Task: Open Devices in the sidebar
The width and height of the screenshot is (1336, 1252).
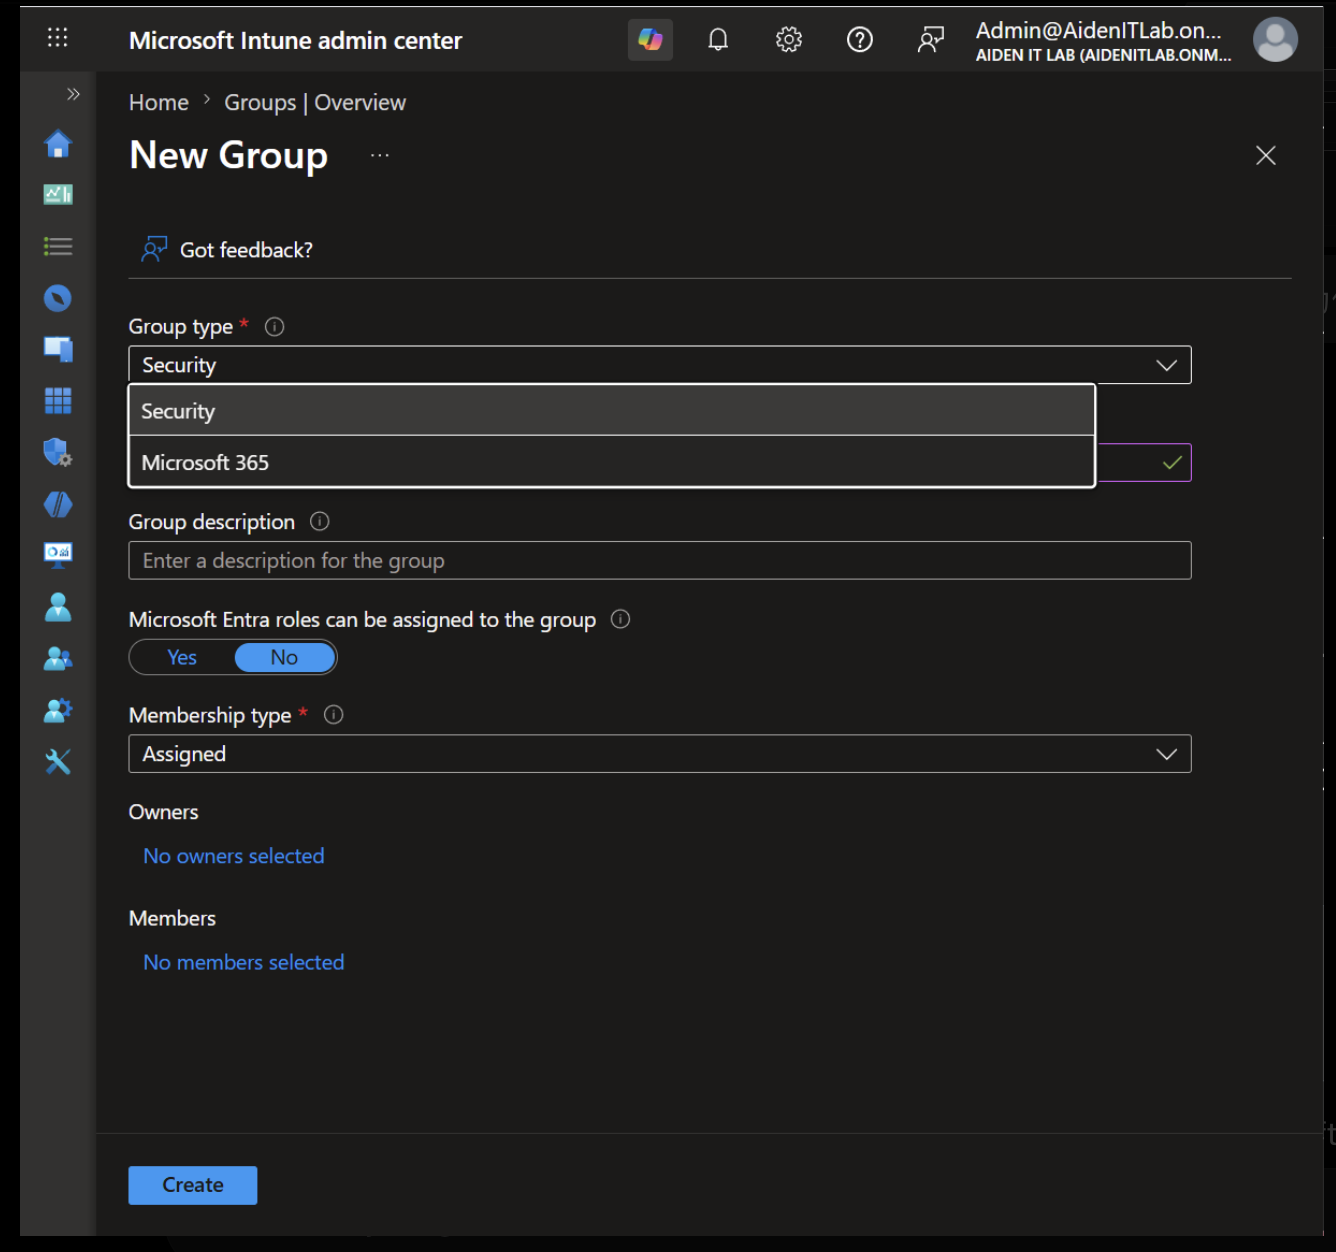Action: (58, 349)
